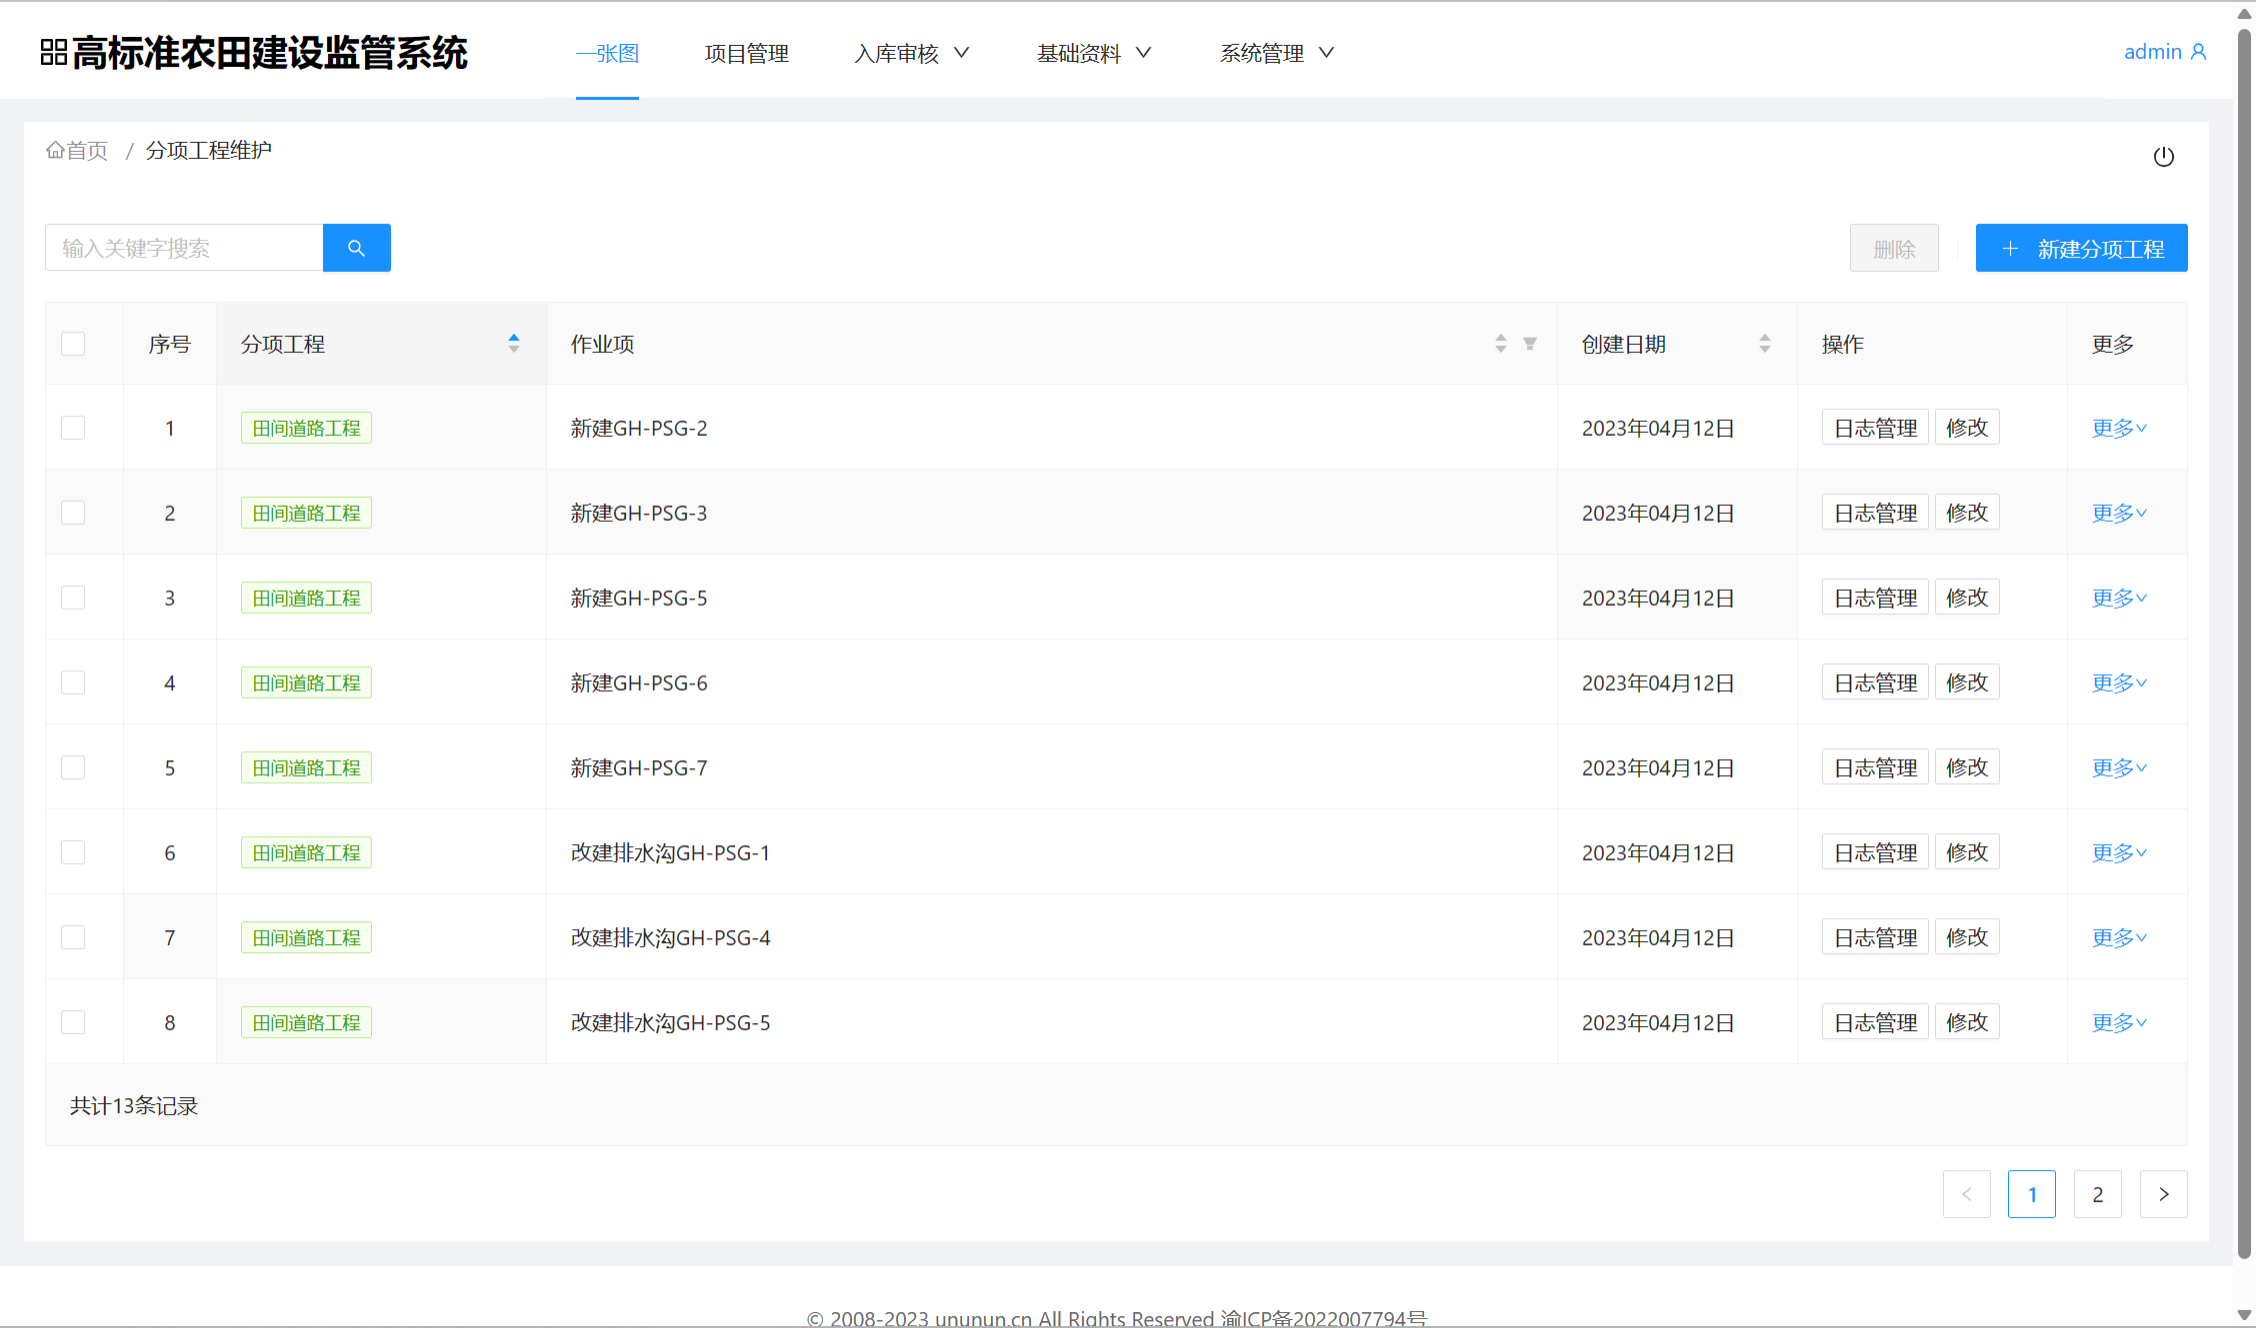Switch to the 一张图 tab
This screenshot has height=1328, width=2256.
(607, 53)
